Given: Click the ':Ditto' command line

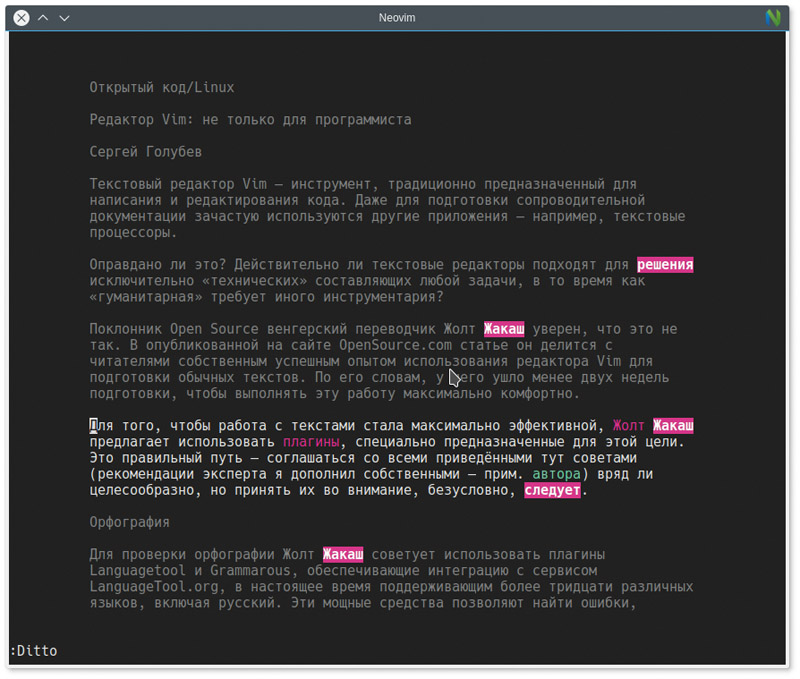Looking at the screenshot, I should click(x=34, y=650).
